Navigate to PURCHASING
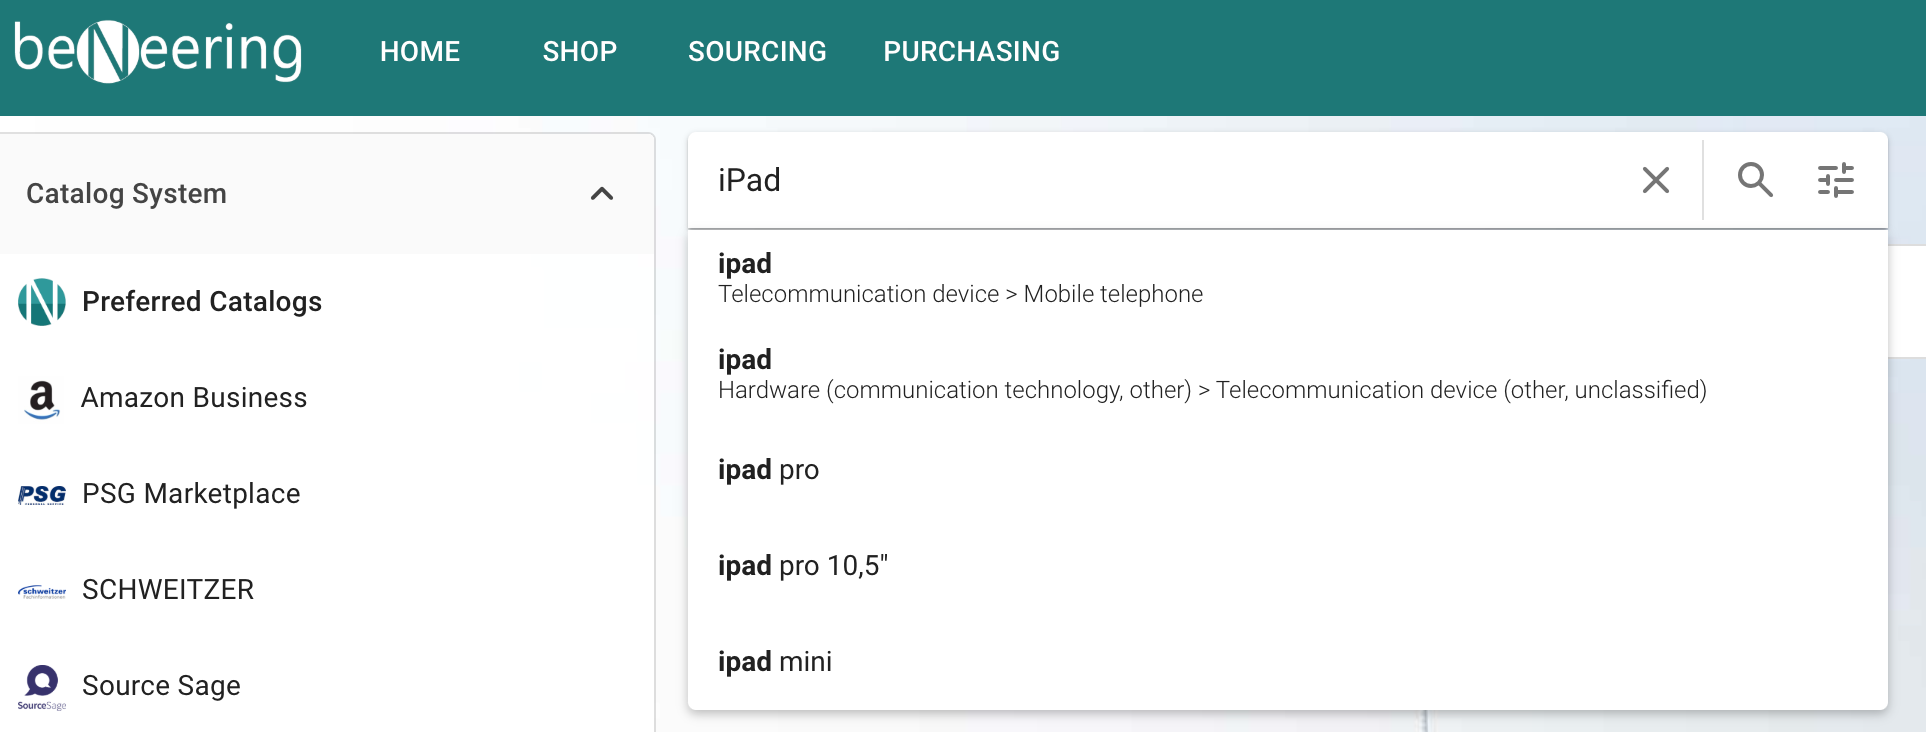 coord(971,52)
